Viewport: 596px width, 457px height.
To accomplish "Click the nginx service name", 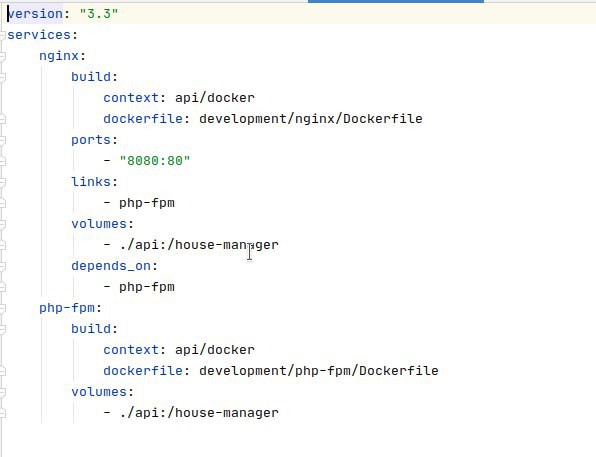I will pos(59,56).
